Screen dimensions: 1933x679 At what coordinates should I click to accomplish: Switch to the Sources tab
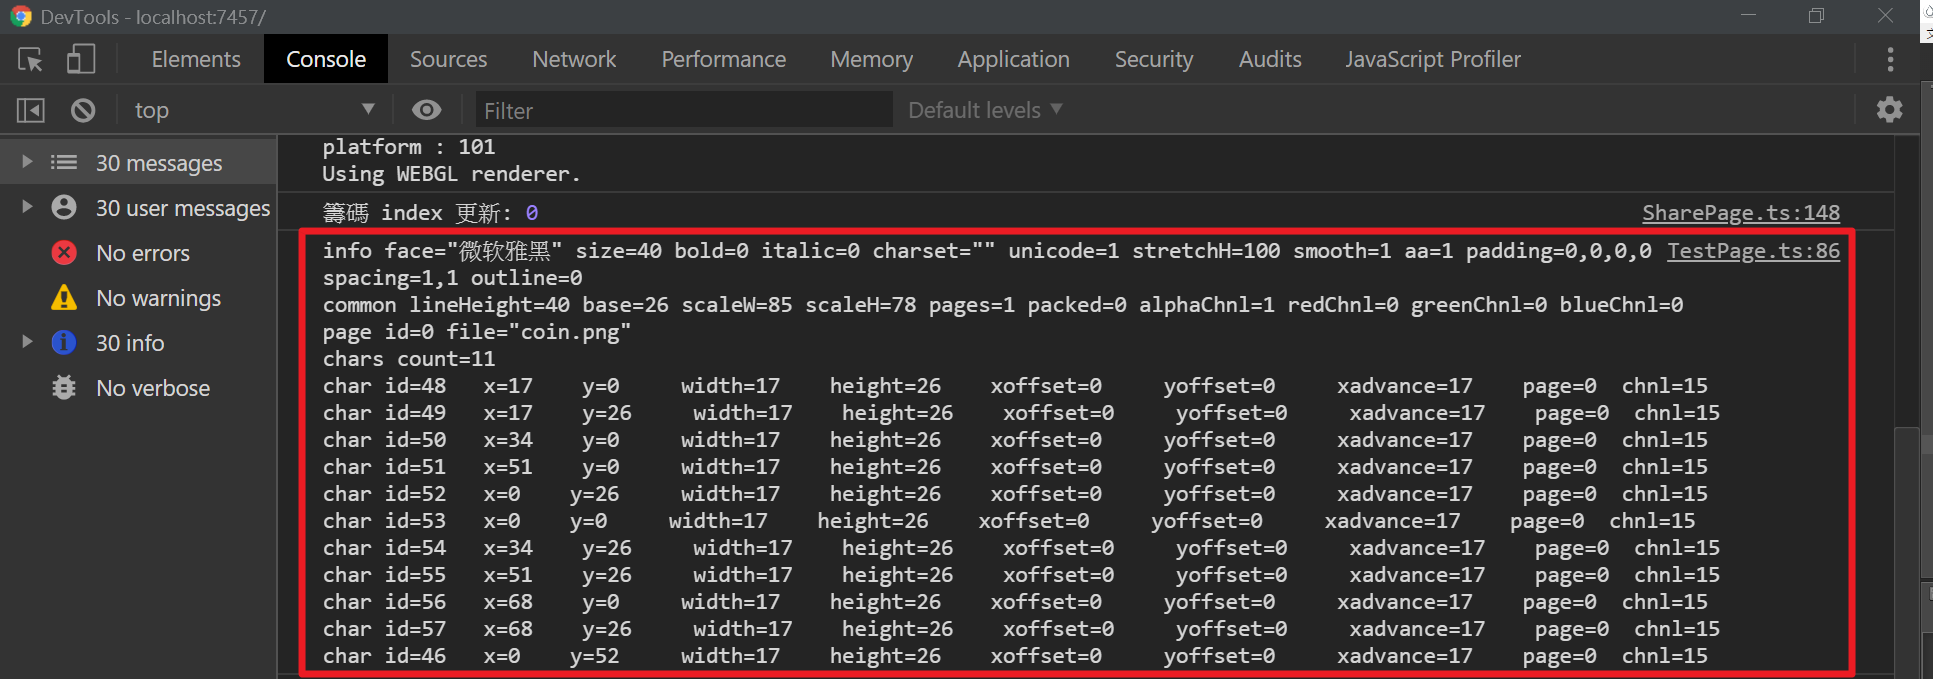[448, 60]
